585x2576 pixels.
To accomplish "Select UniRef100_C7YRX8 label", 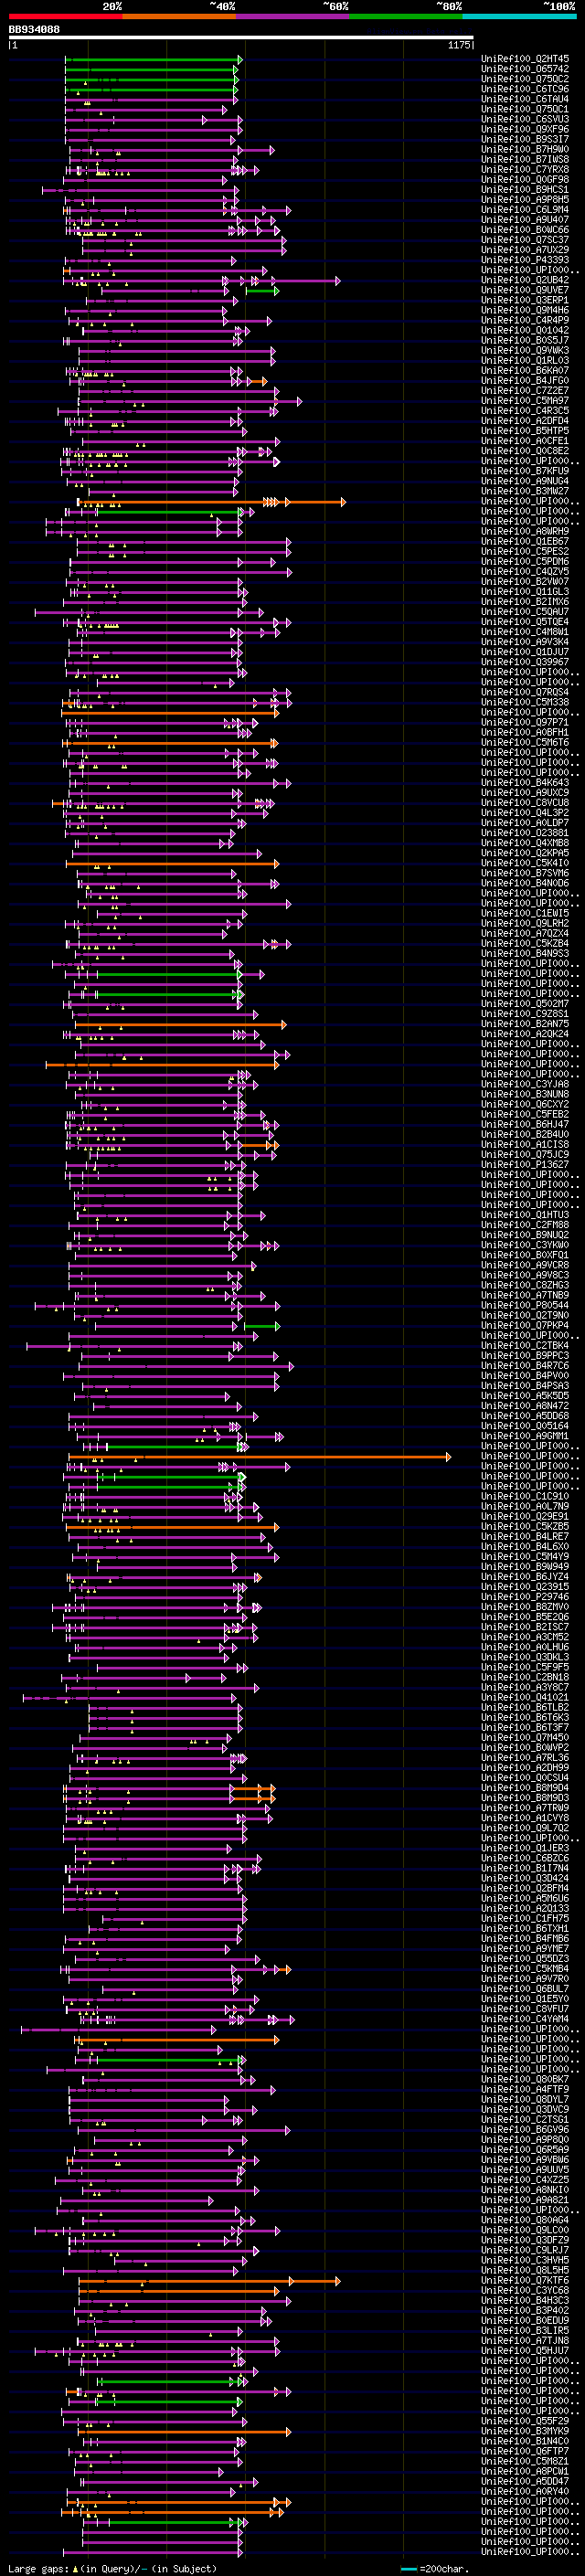I will click(x=525, y=170).
